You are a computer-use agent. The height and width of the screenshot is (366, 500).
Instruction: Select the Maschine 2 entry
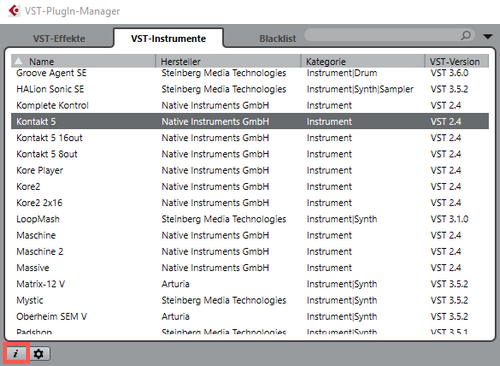250,251
